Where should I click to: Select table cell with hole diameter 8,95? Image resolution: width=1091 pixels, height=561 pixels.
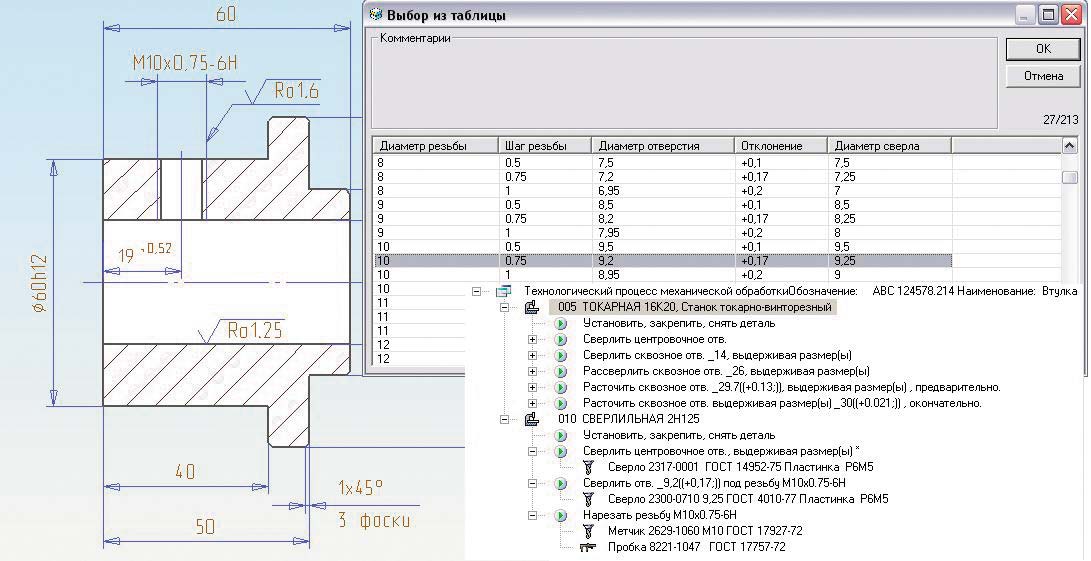click(663, 275)
